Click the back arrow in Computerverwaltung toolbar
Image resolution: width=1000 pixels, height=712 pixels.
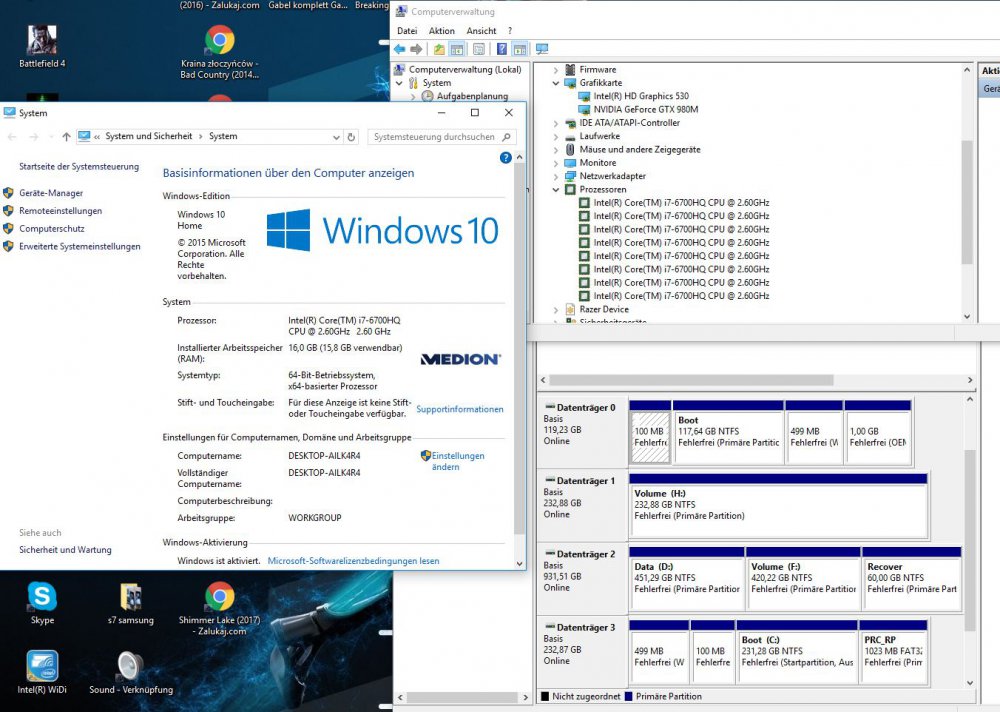coord(400,48)
